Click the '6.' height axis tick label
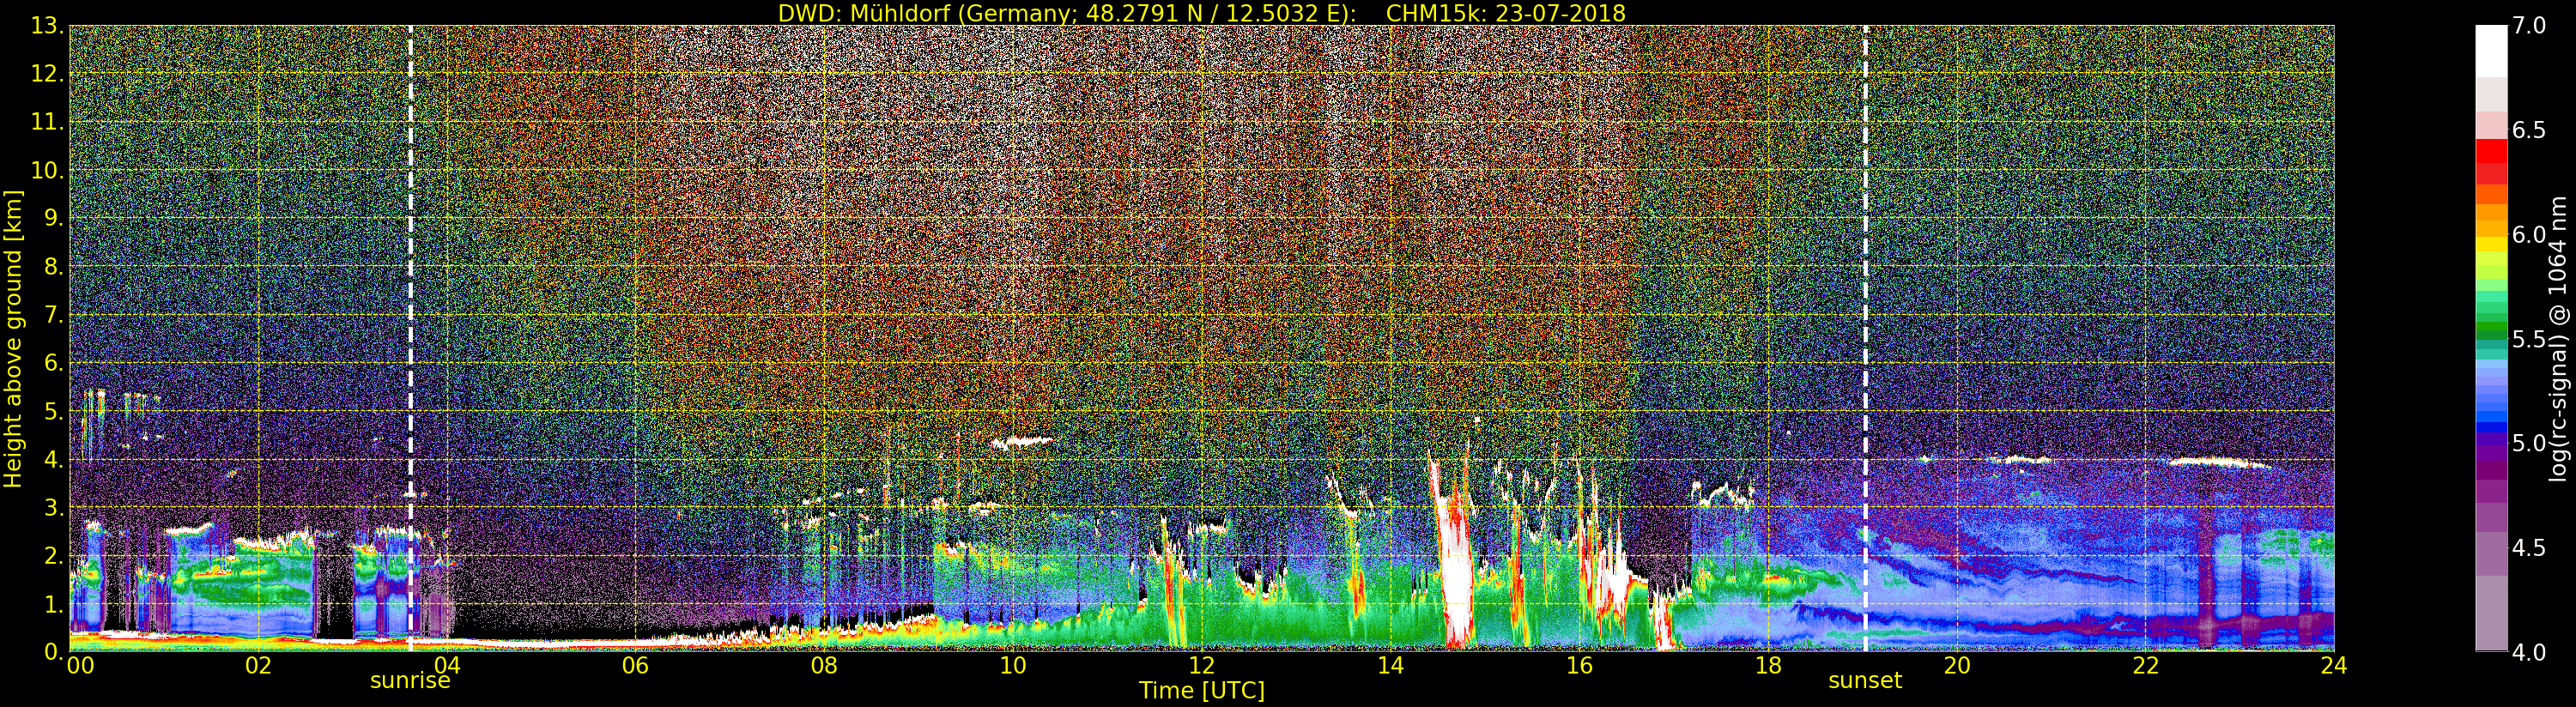The height and width of the screenshot is (707, 2576). tap(54, 363)
